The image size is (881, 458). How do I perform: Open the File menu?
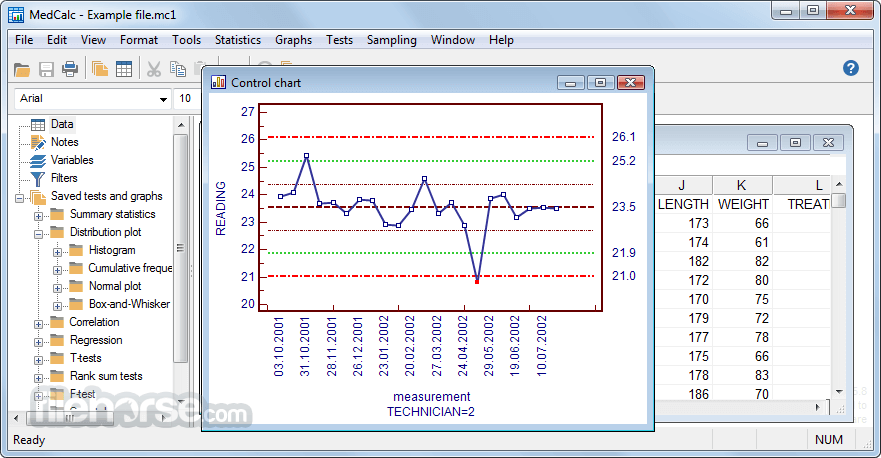pyautogui.click(x=24, y=40)
